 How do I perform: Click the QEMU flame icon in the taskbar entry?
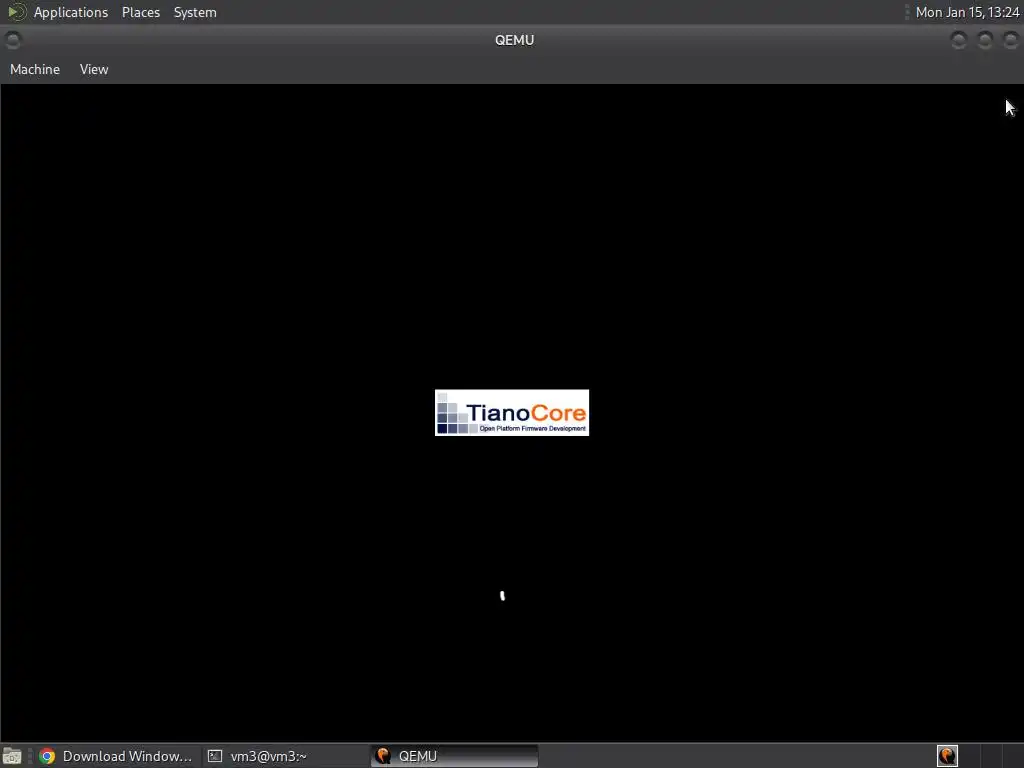coord(383,756)
